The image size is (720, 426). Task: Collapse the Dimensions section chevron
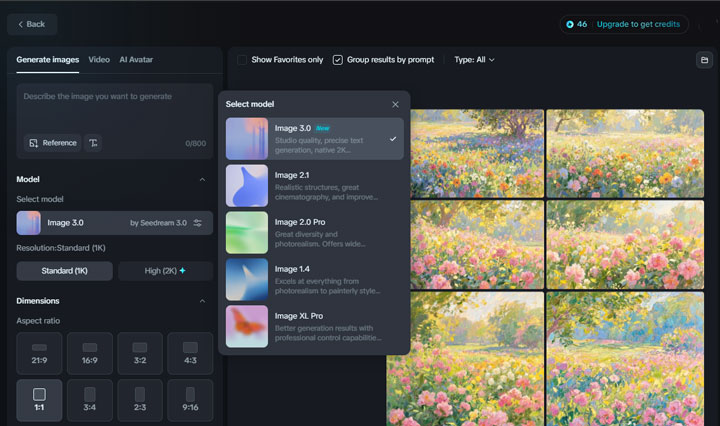(x=202, y=301)
